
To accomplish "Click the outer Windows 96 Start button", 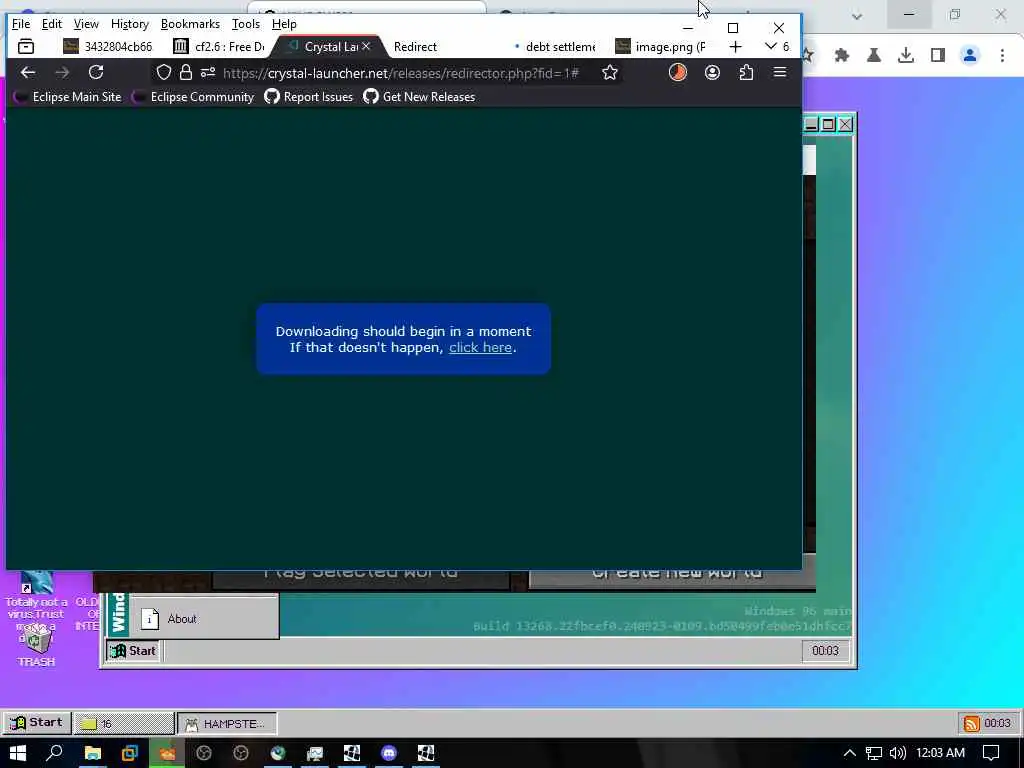I will pos(37,722).
